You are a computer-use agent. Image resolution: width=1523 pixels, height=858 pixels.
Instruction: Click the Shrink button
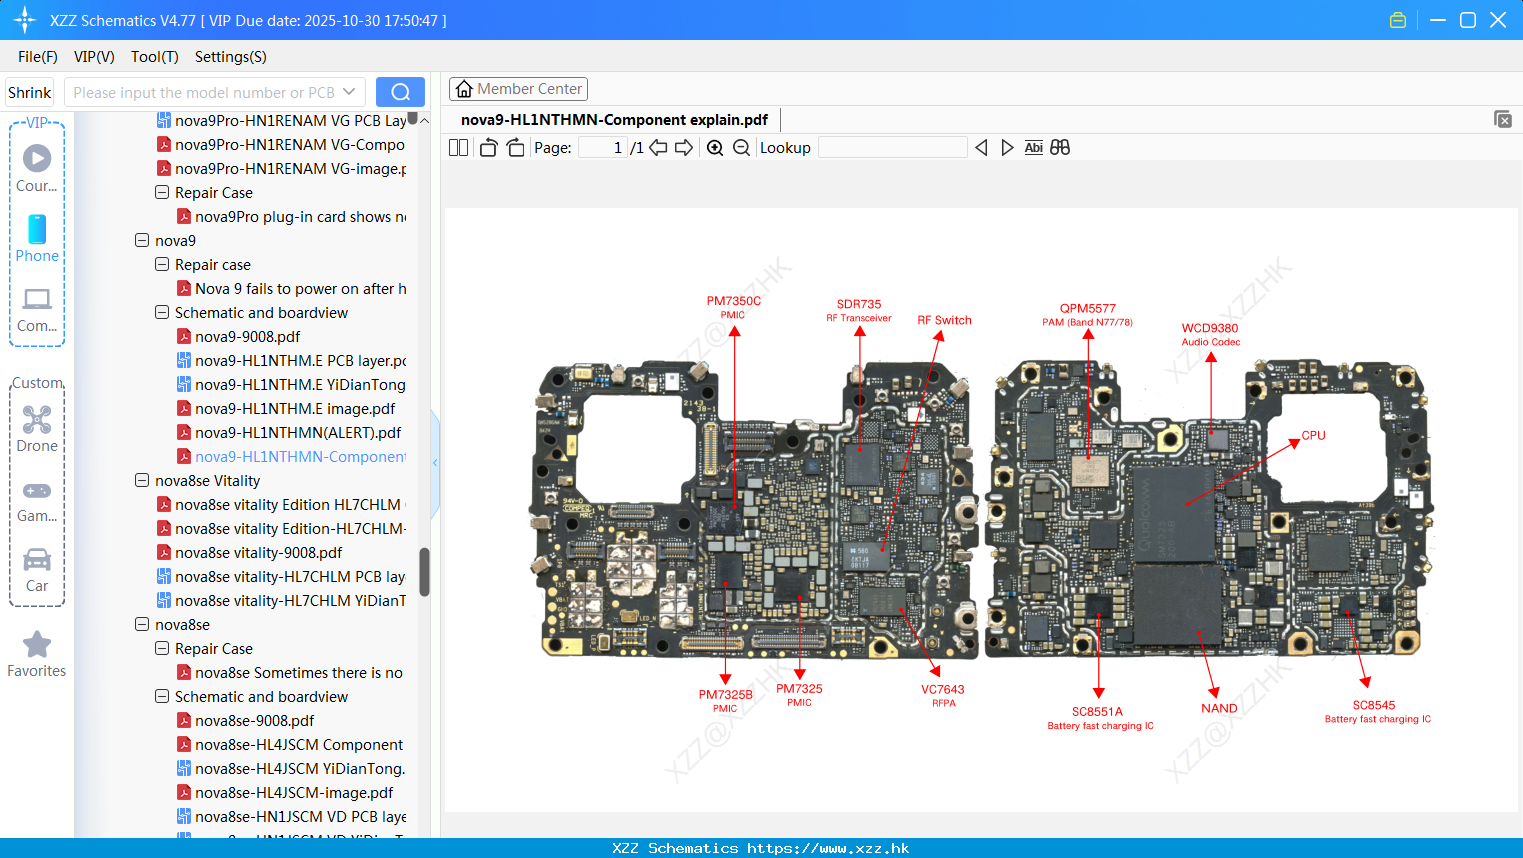pyautogui.click(x=29, y=92)
